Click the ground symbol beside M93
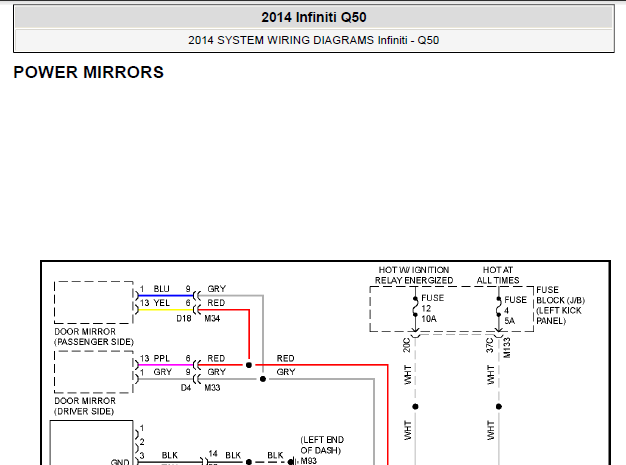This screenshot has height=465, width=626. point(294,462)
